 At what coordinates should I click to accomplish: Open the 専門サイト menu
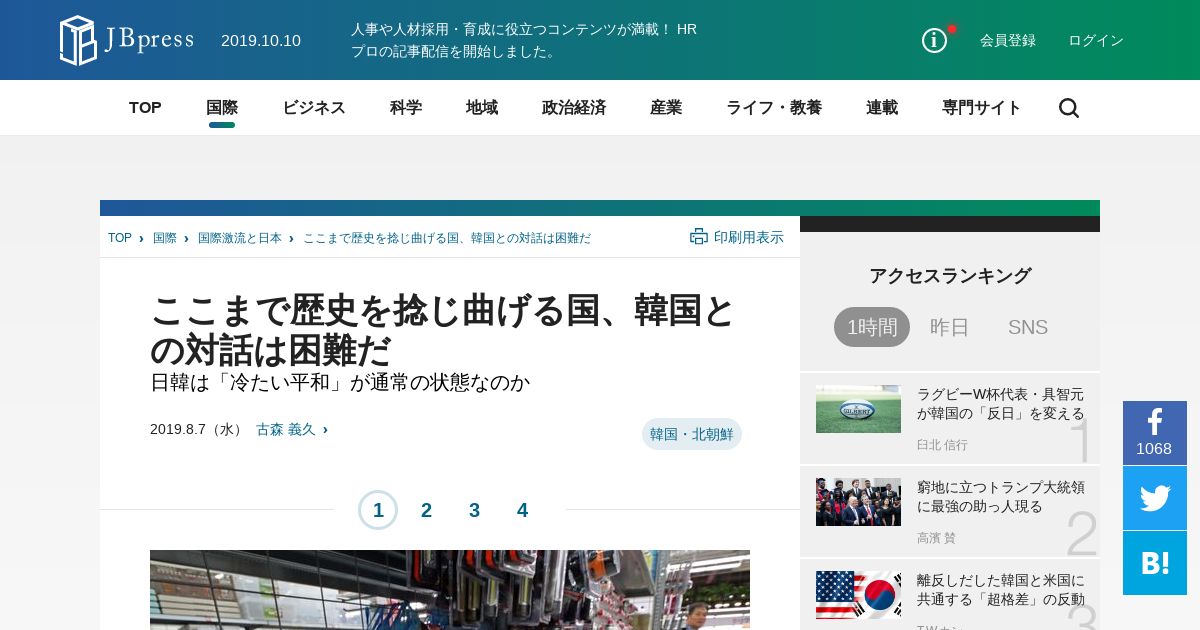click(x=982, y=108)
